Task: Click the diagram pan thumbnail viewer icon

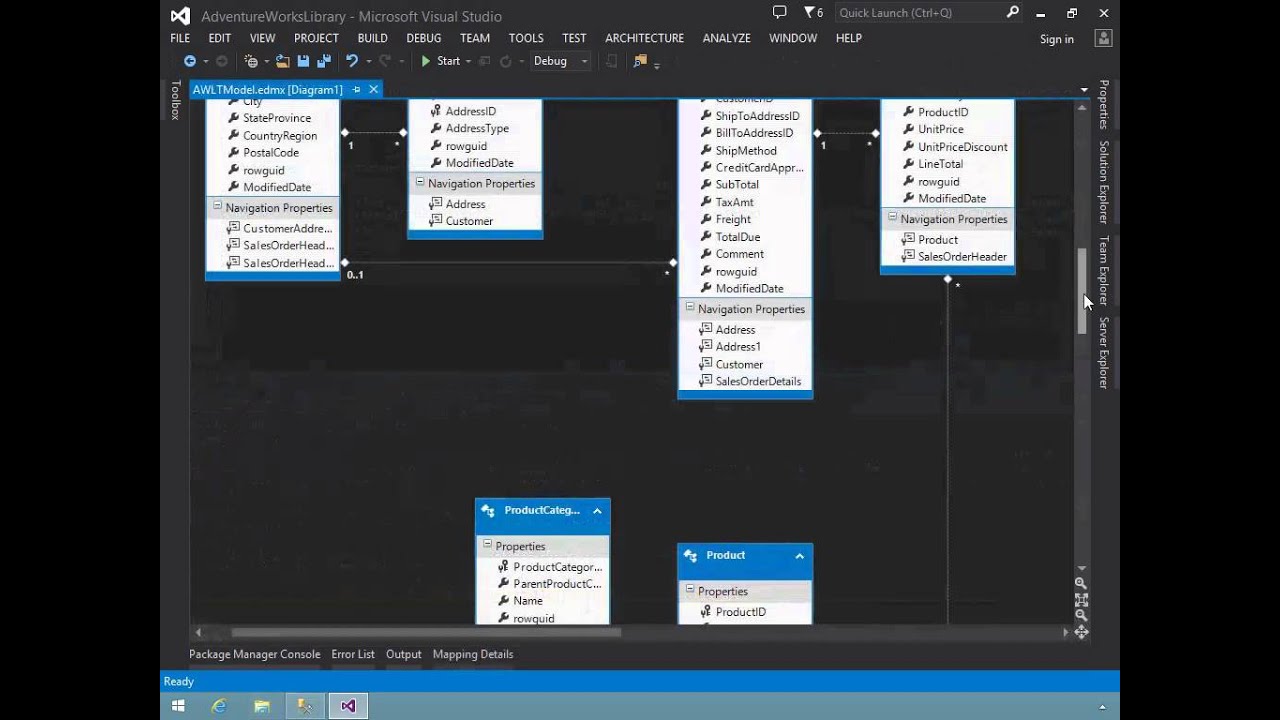Action: (1081, 632)
